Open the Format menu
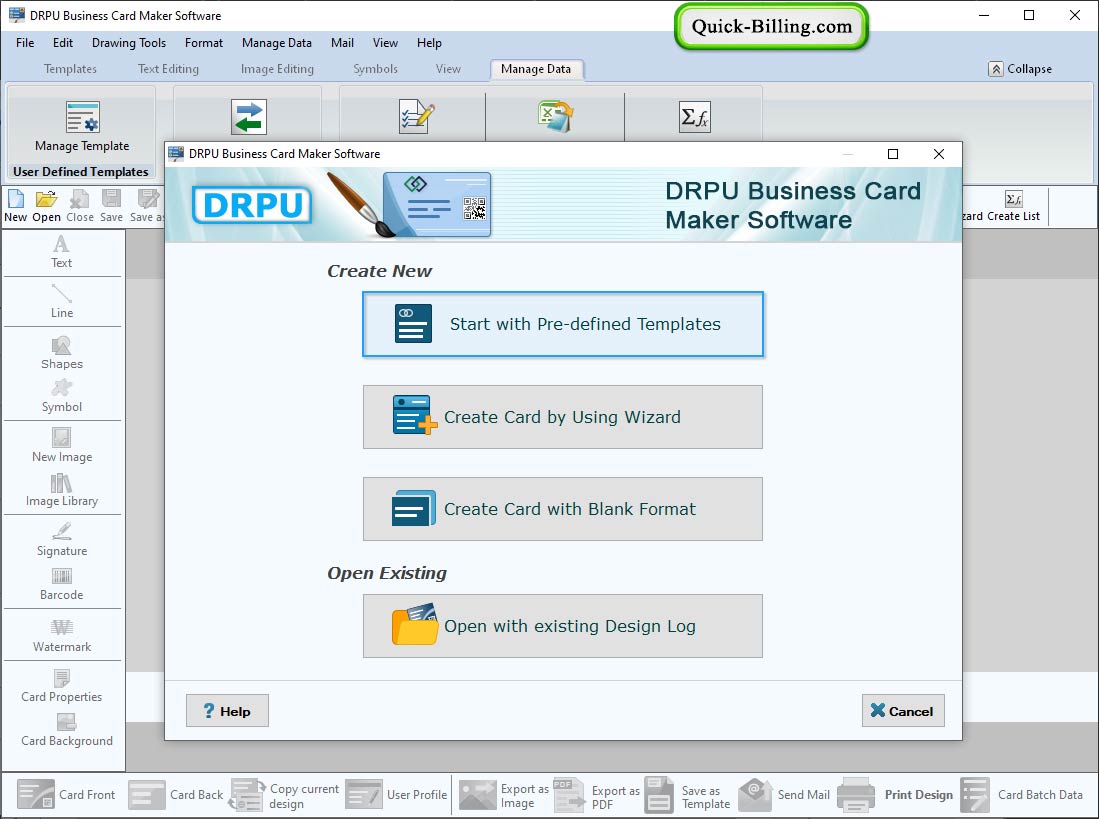 (204, 43)
